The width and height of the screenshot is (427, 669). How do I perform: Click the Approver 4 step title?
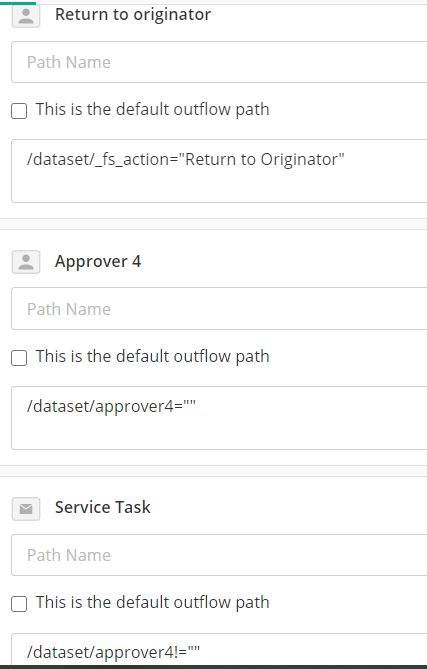pos(98,261)
